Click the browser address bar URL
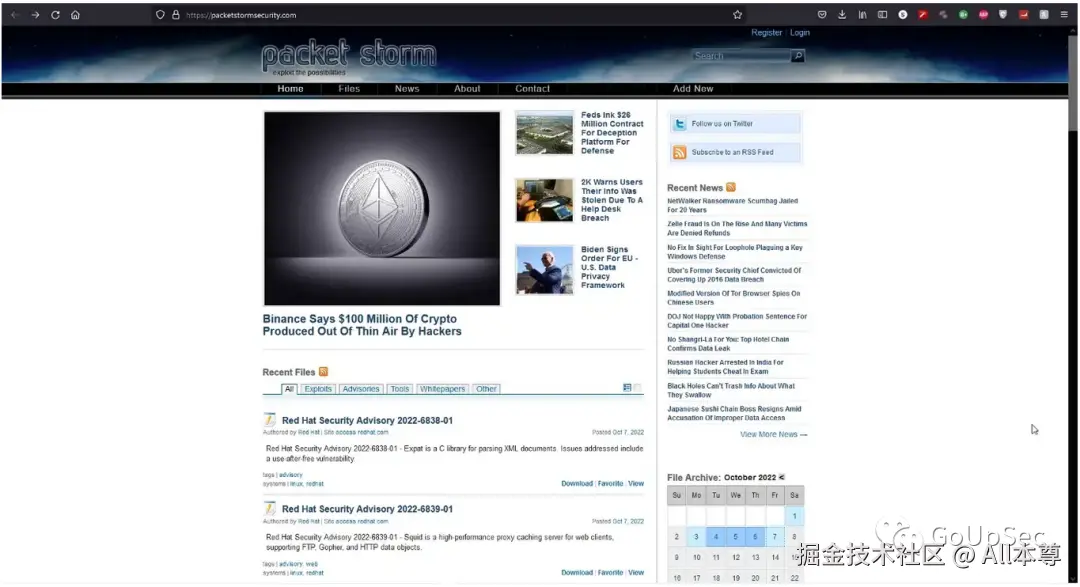The width and height of the screenshot is (1080, 587). point(241,14)
